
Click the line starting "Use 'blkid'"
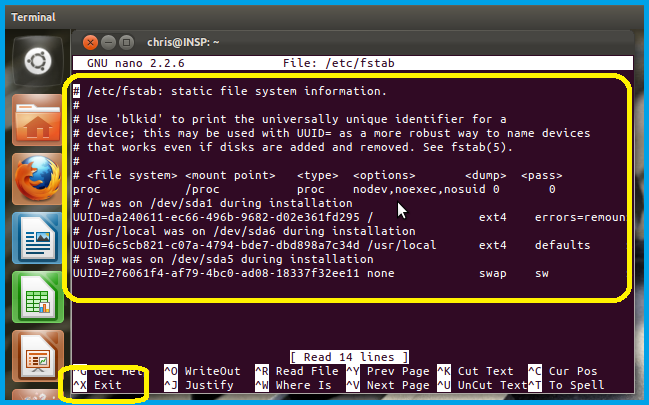(290, 119)
